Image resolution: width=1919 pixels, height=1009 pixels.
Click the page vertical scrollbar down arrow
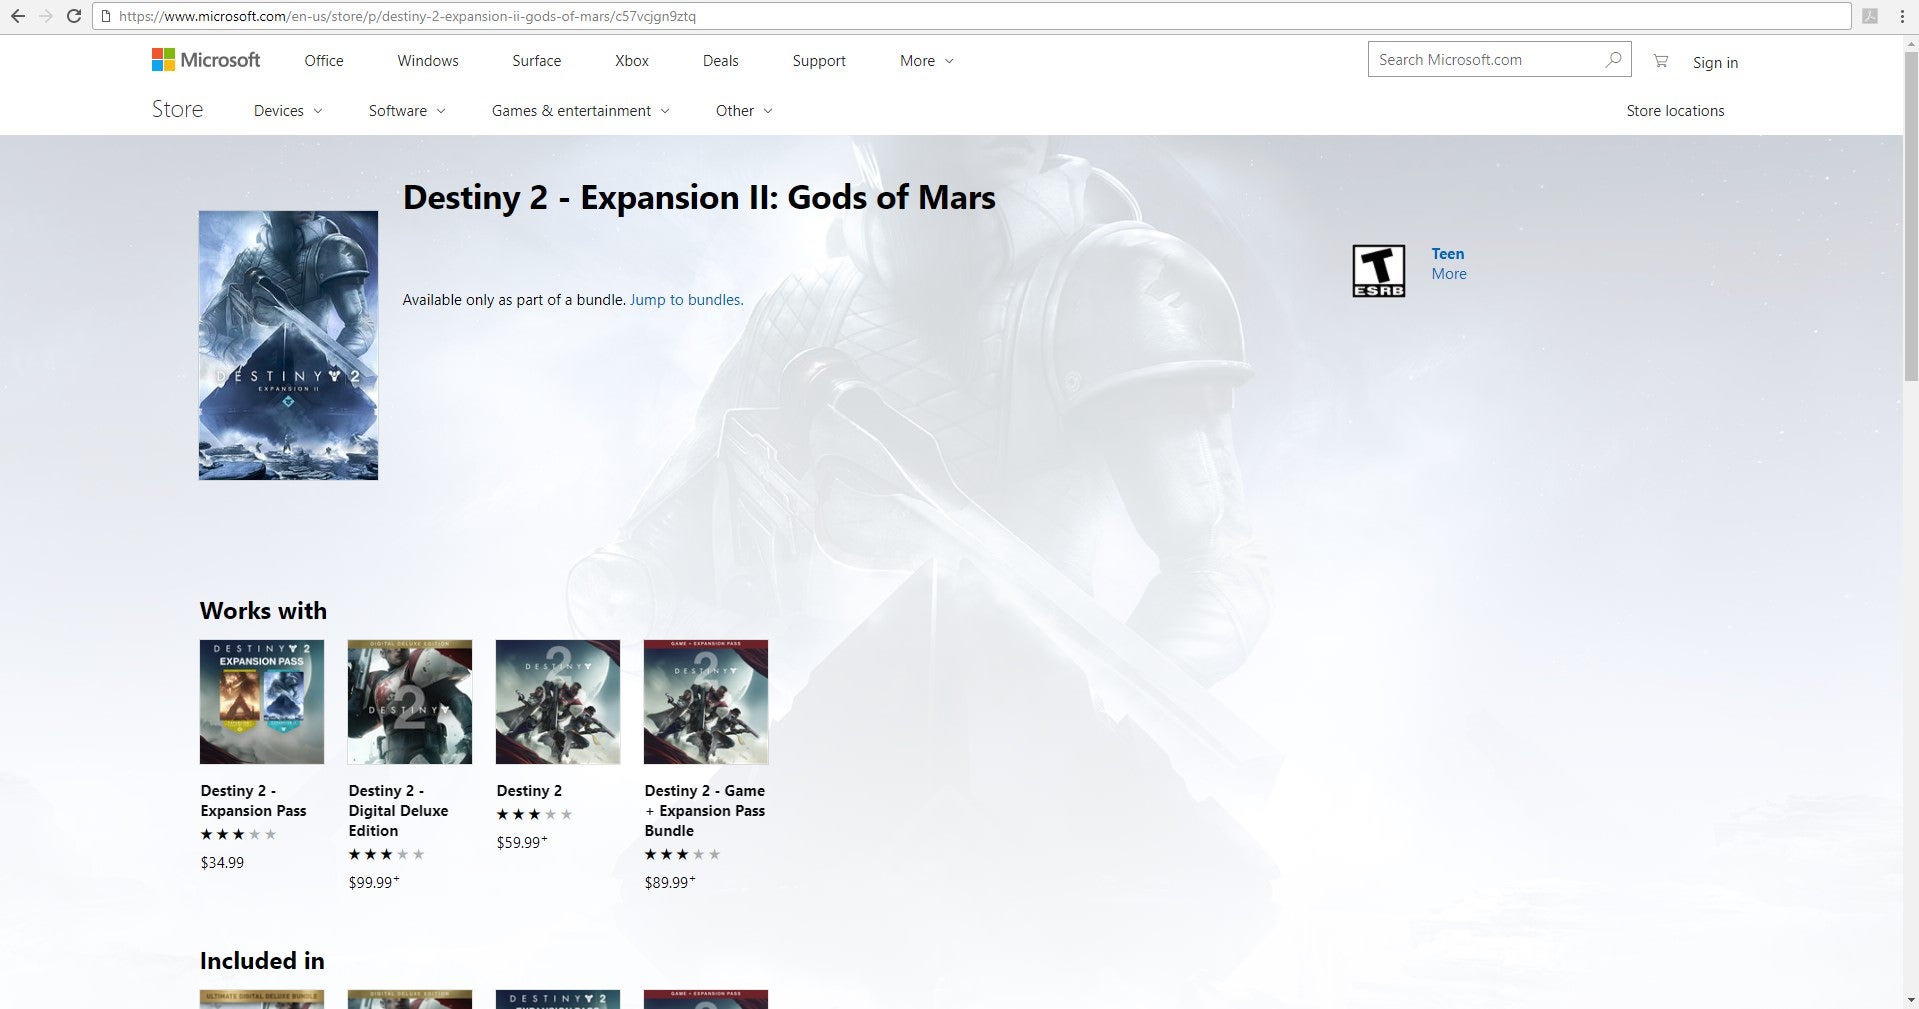point(1910,1000)
